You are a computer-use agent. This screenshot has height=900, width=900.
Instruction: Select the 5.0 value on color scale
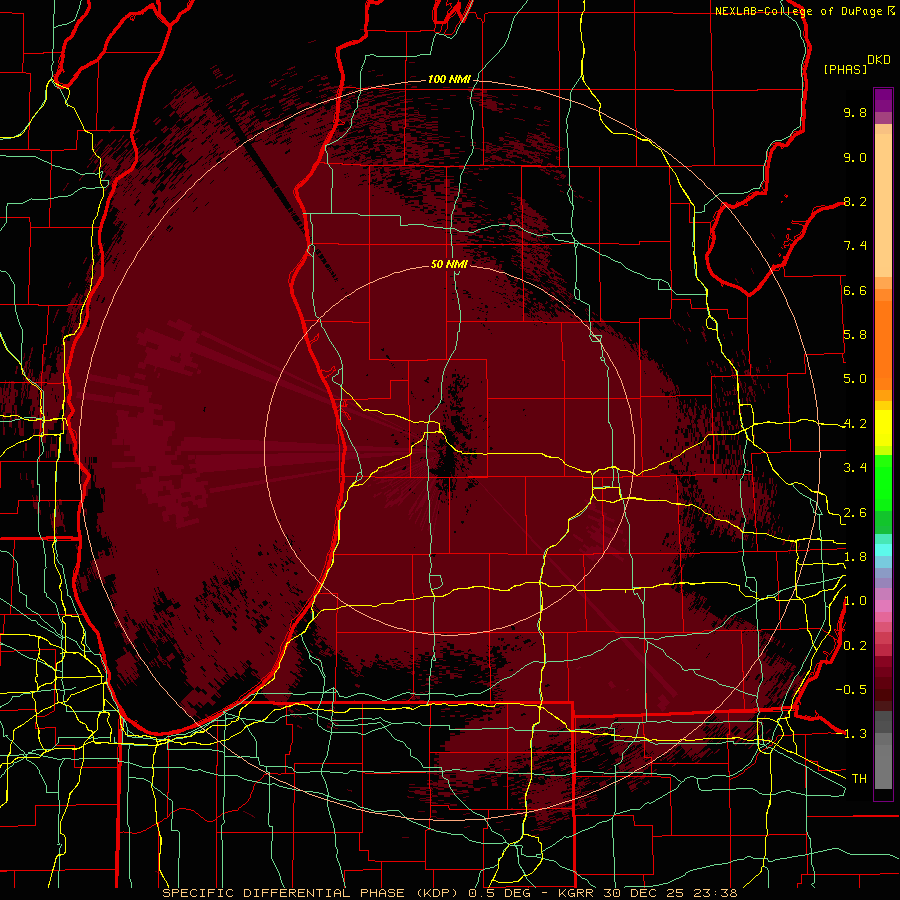855,379
